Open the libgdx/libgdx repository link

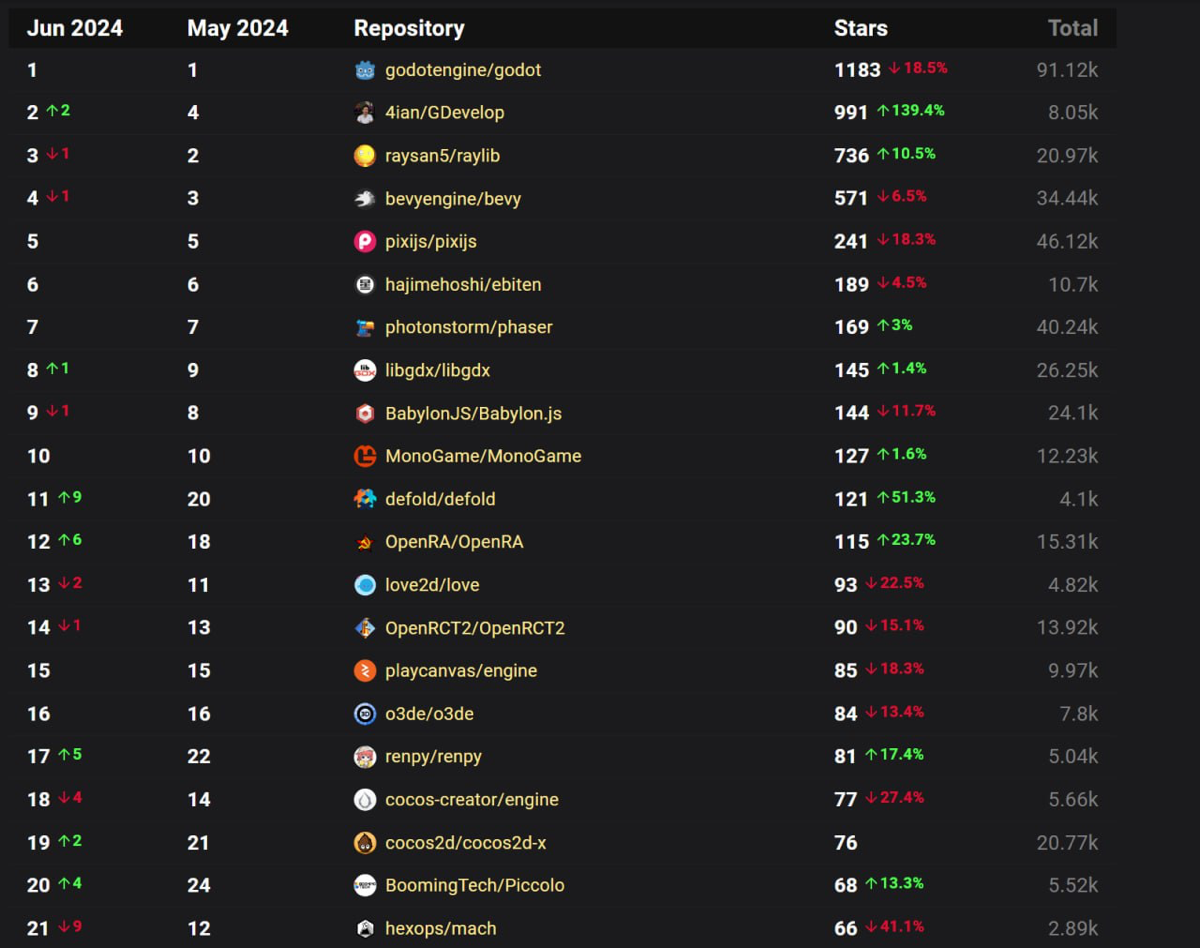(438, 371)
